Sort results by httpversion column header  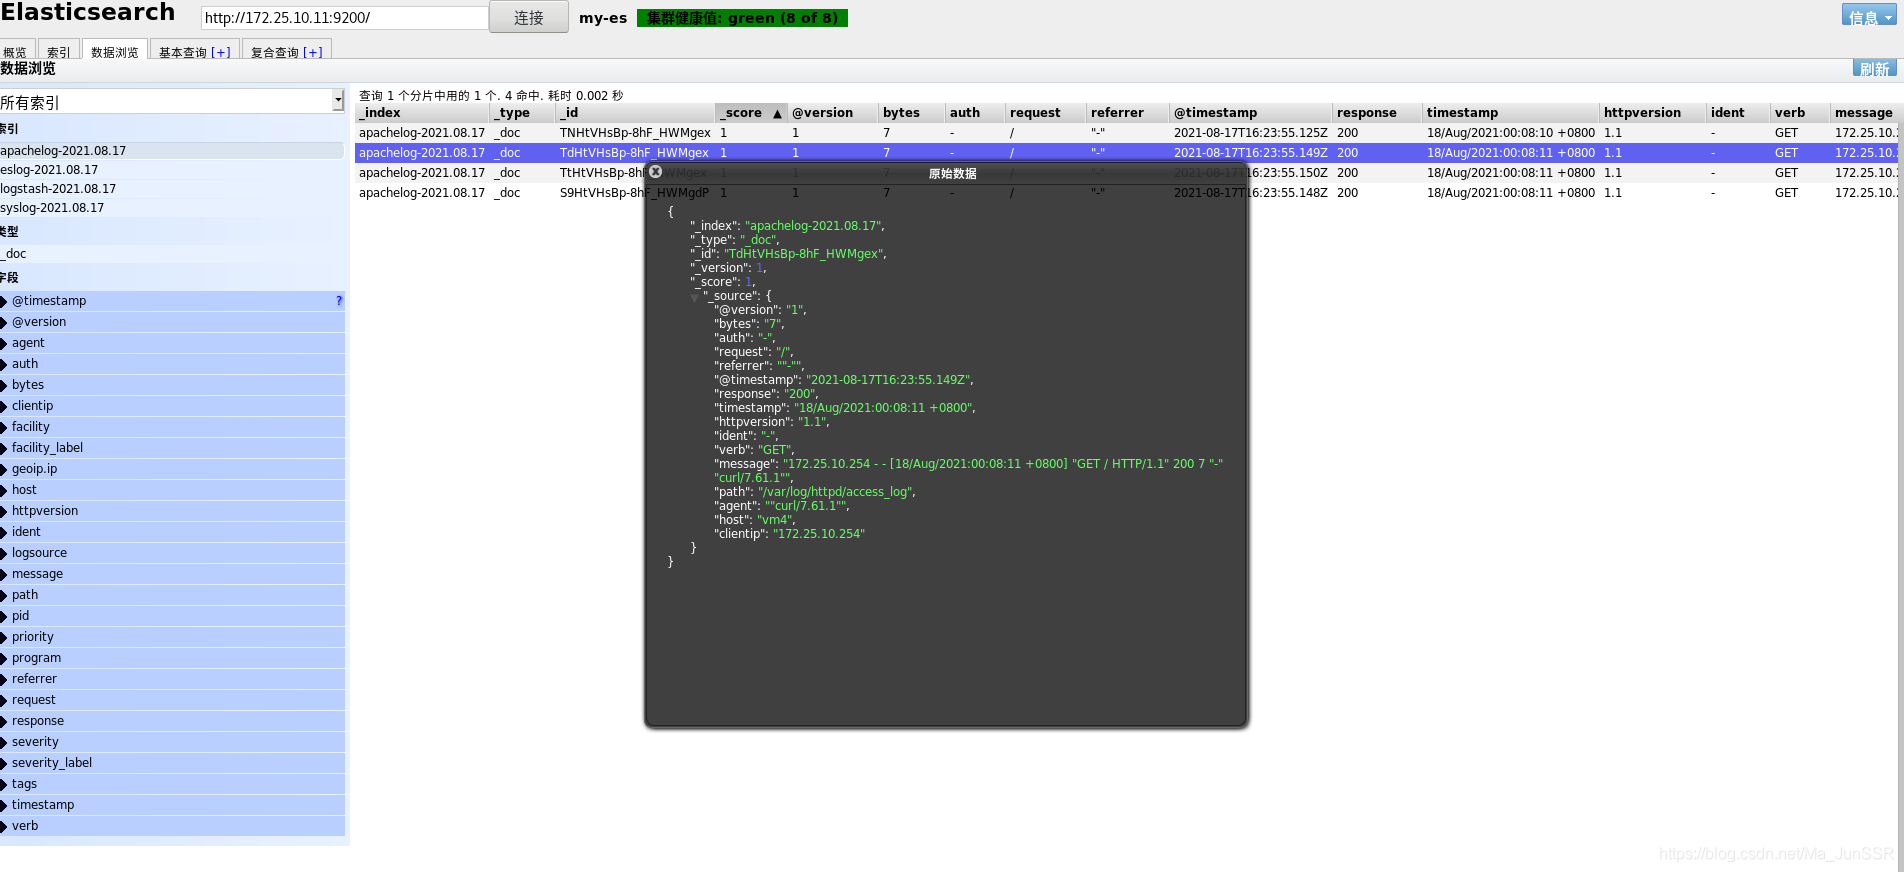click(1652, 113)
